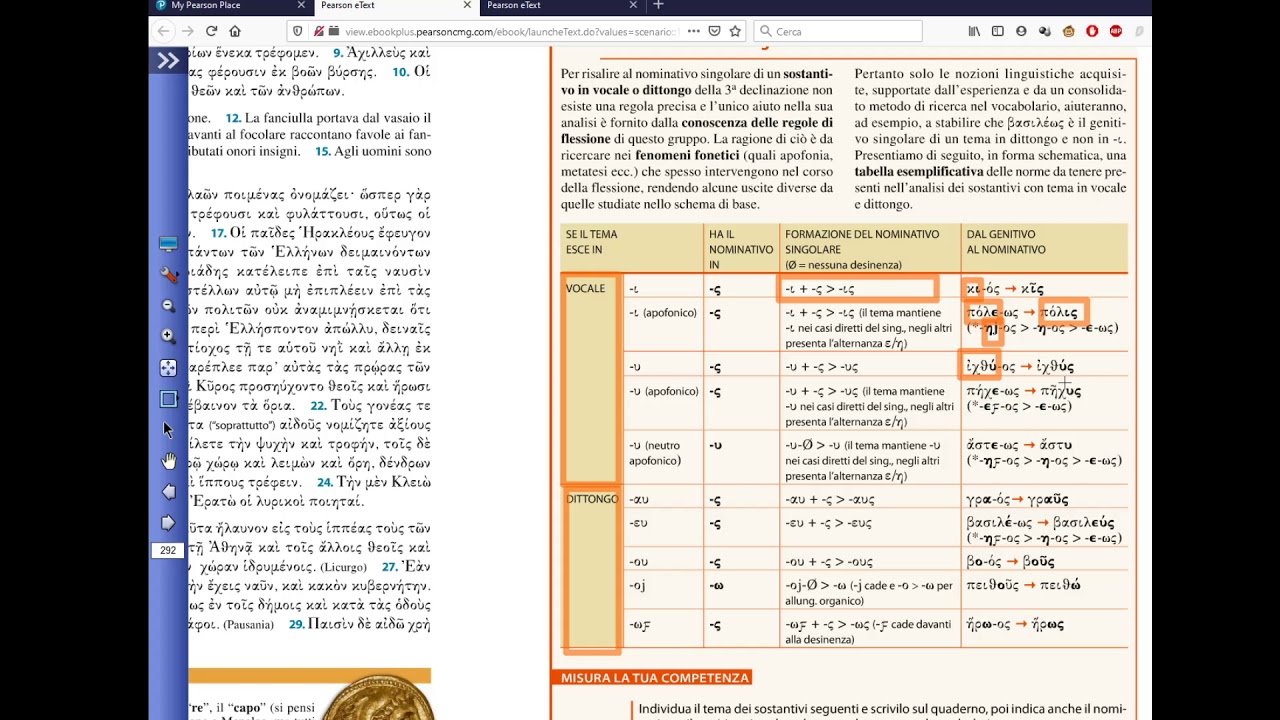The height and width of the screenshot is (720, 1280).
Task: Open the wrench tools icon in the sidebar
Action: tap(168, 274)
